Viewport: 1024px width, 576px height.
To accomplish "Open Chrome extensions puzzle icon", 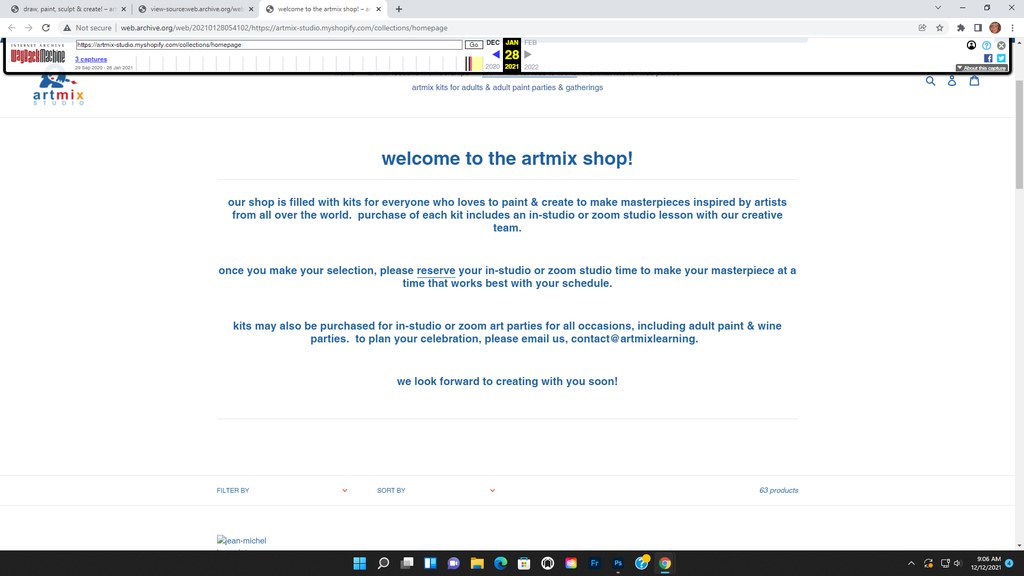I will 961,27.
